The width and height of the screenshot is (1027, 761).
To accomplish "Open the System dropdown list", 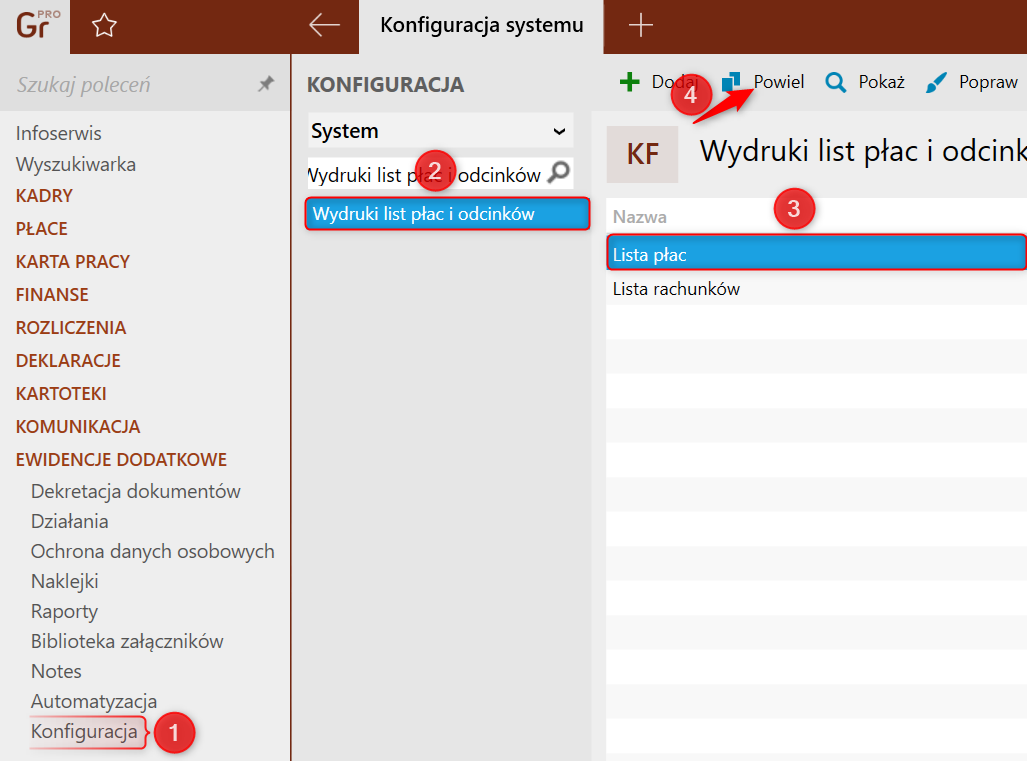I will tap(441, 131).
